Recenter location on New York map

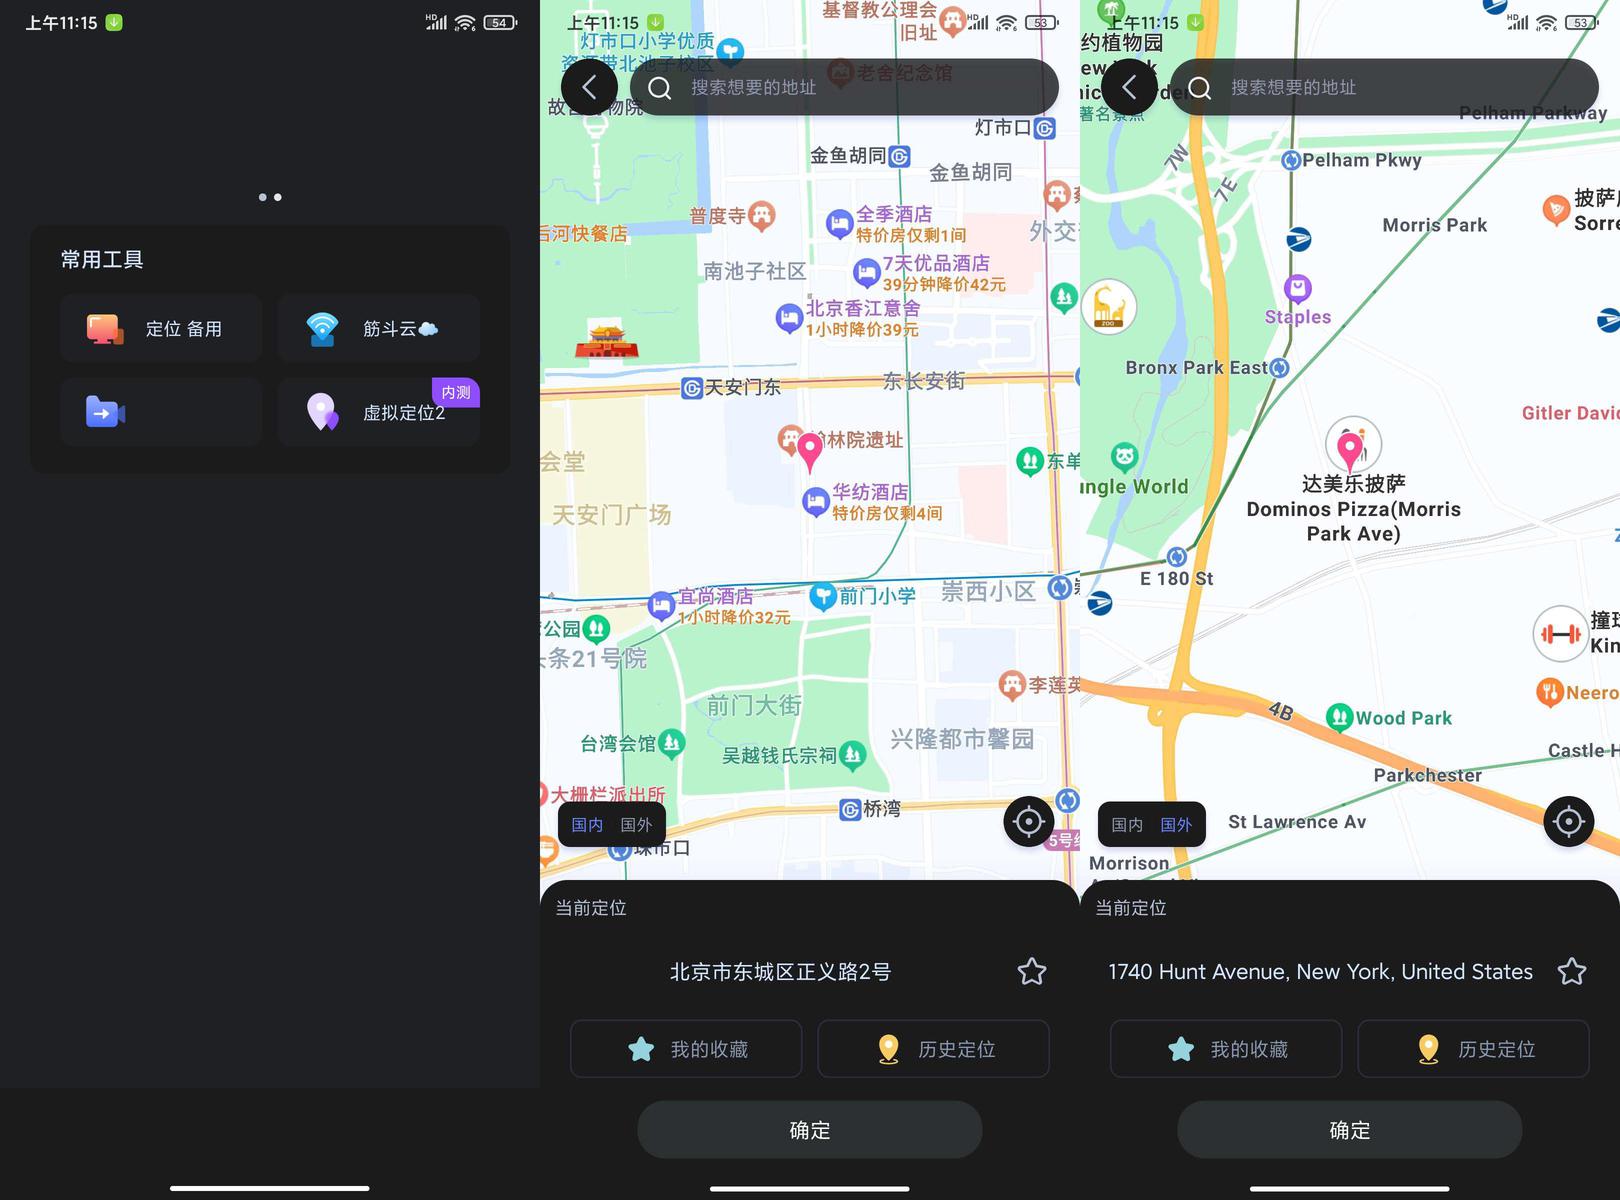pos(1569,822)
